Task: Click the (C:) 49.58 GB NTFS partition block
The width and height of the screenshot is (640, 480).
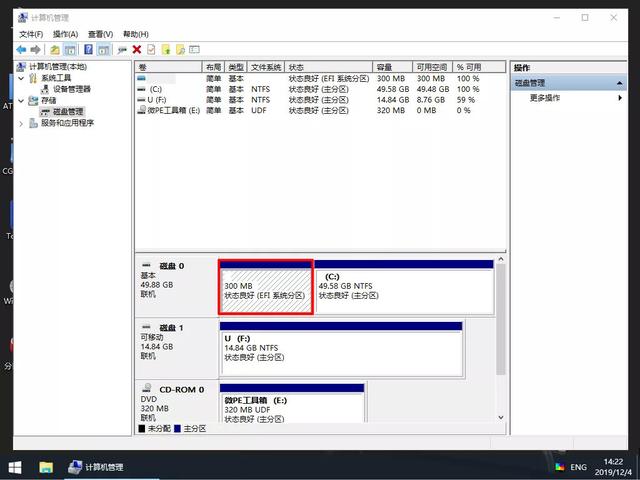Action: tap(404, 287)
